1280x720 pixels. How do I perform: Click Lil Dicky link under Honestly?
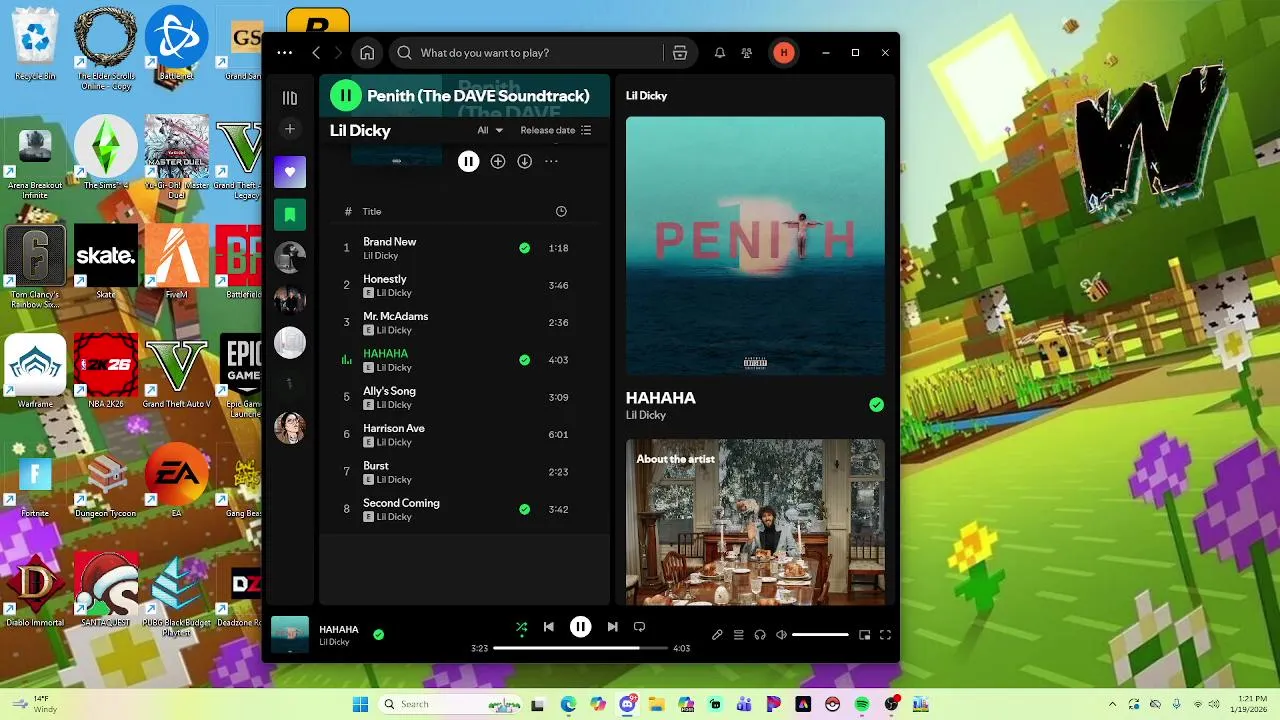[394, 293]
